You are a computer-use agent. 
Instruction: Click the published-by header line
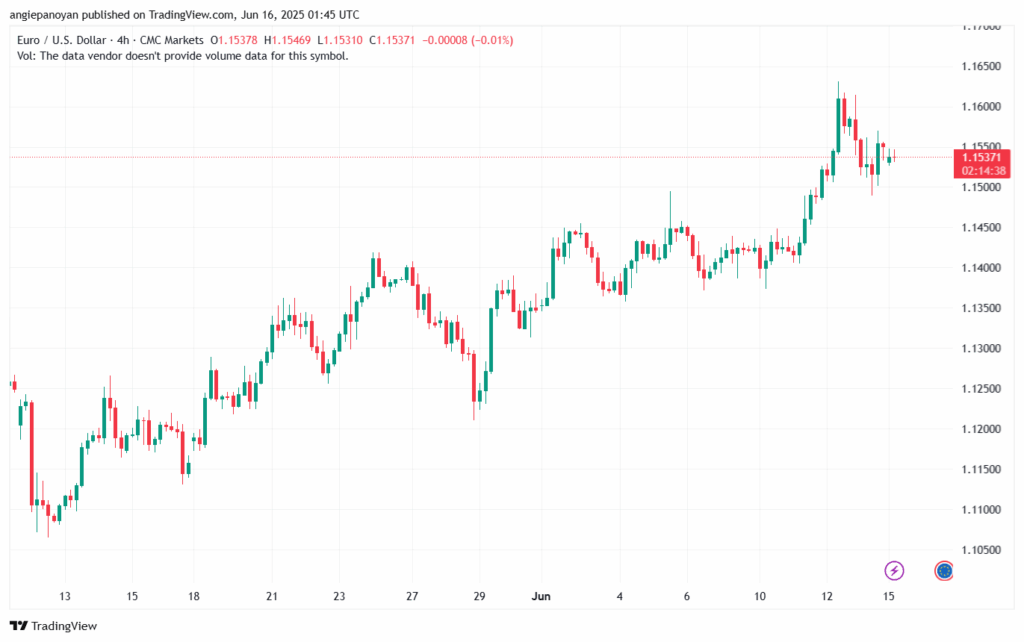tap(184, 14)
